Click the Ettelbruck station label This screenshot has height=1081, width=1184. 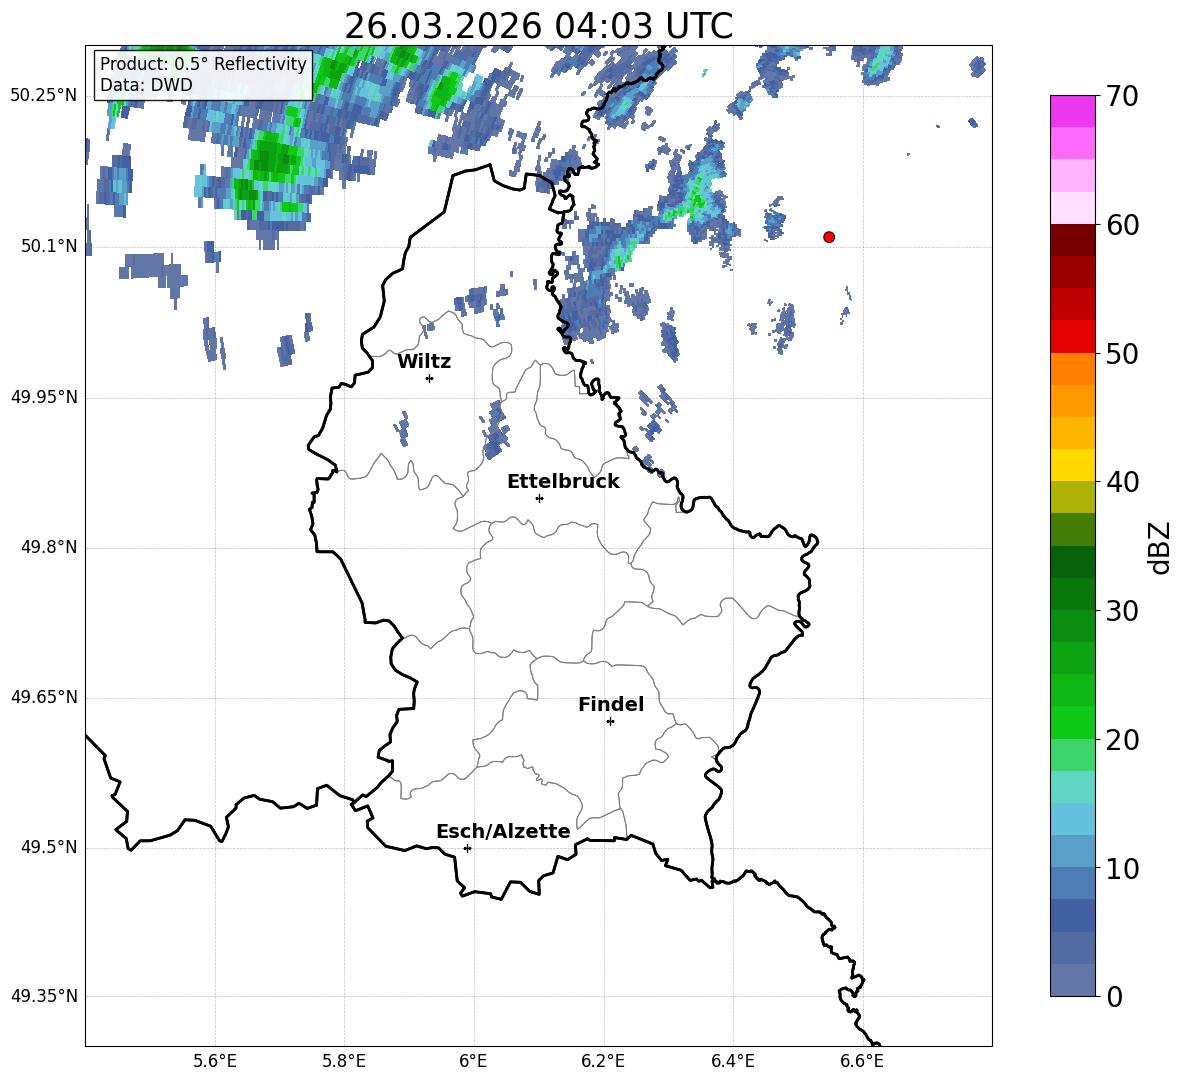[x=563, y=482]
